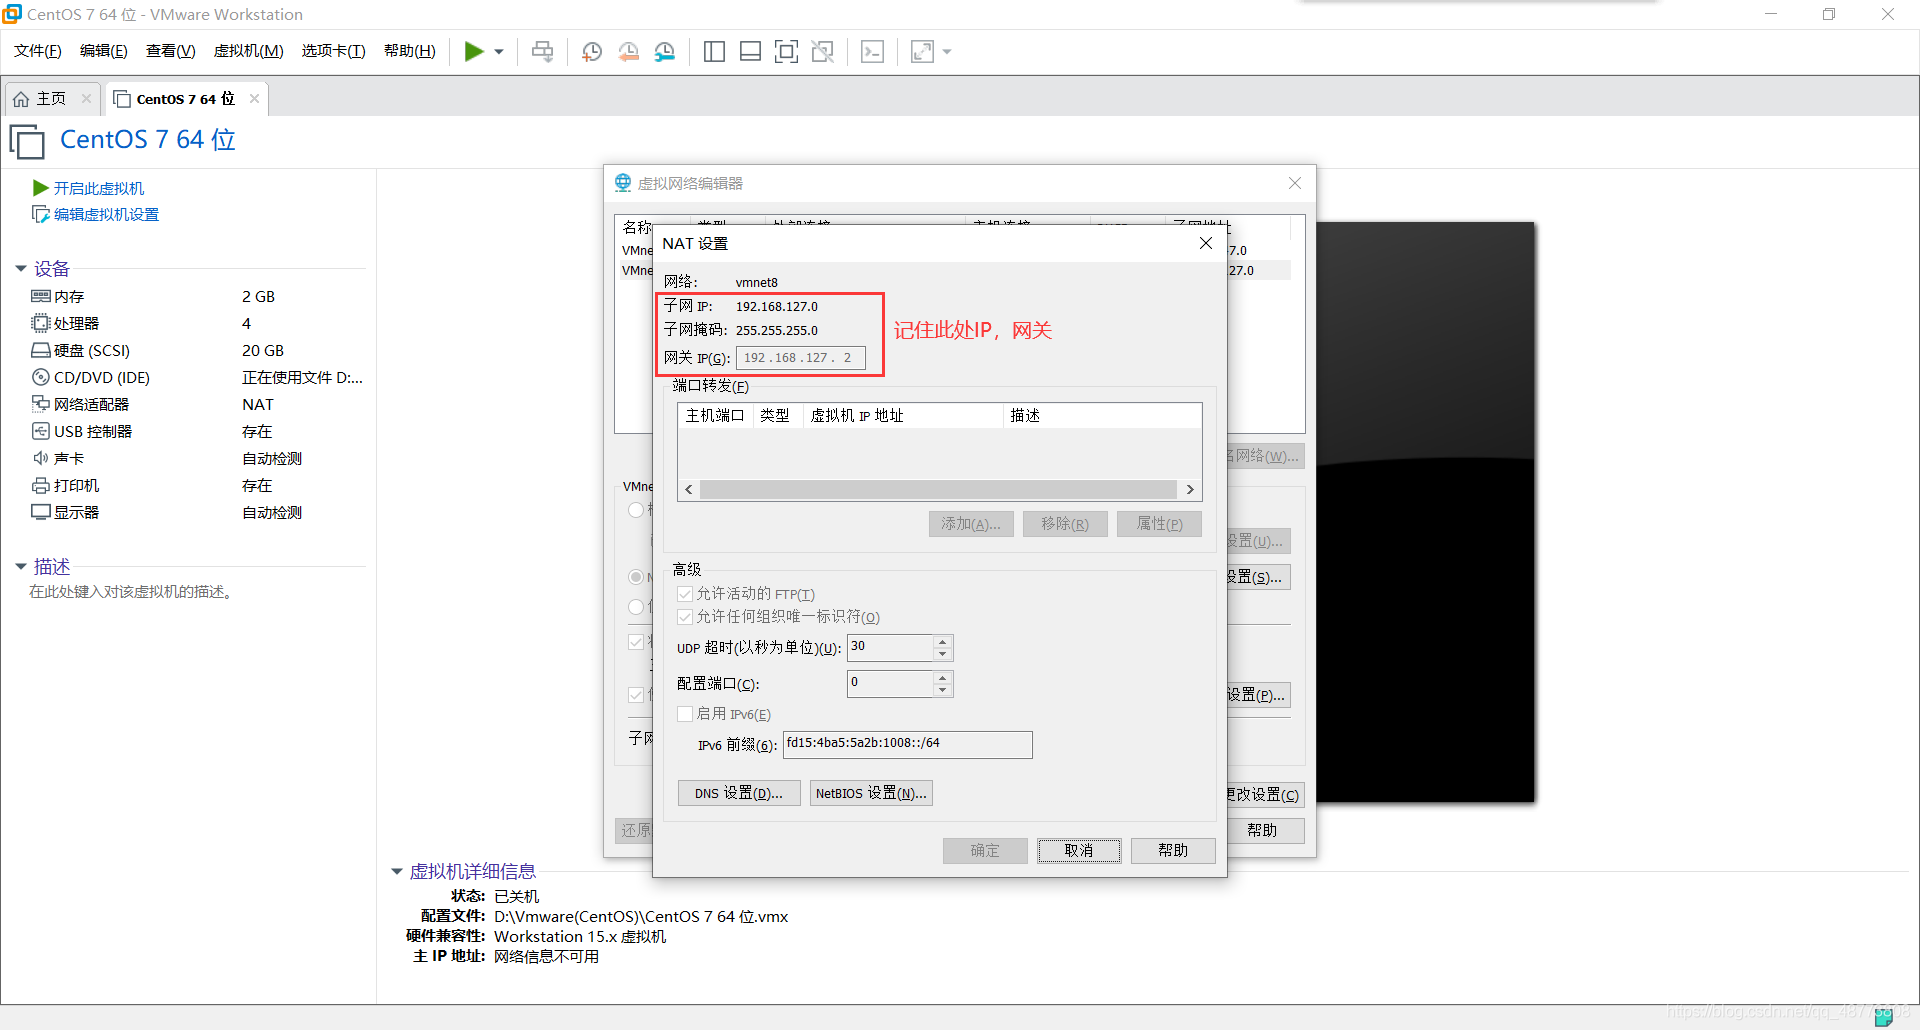
Task: Close the NAT 设置 dialog
Action: (x=1206, y=243)
